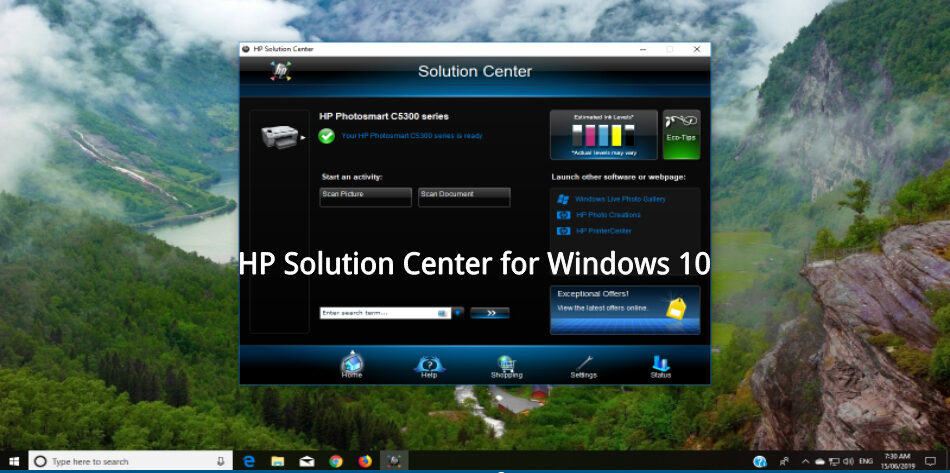Open the Action Center notifications icon
Viewport: 950px width, 473px height.
pos(930,461)
